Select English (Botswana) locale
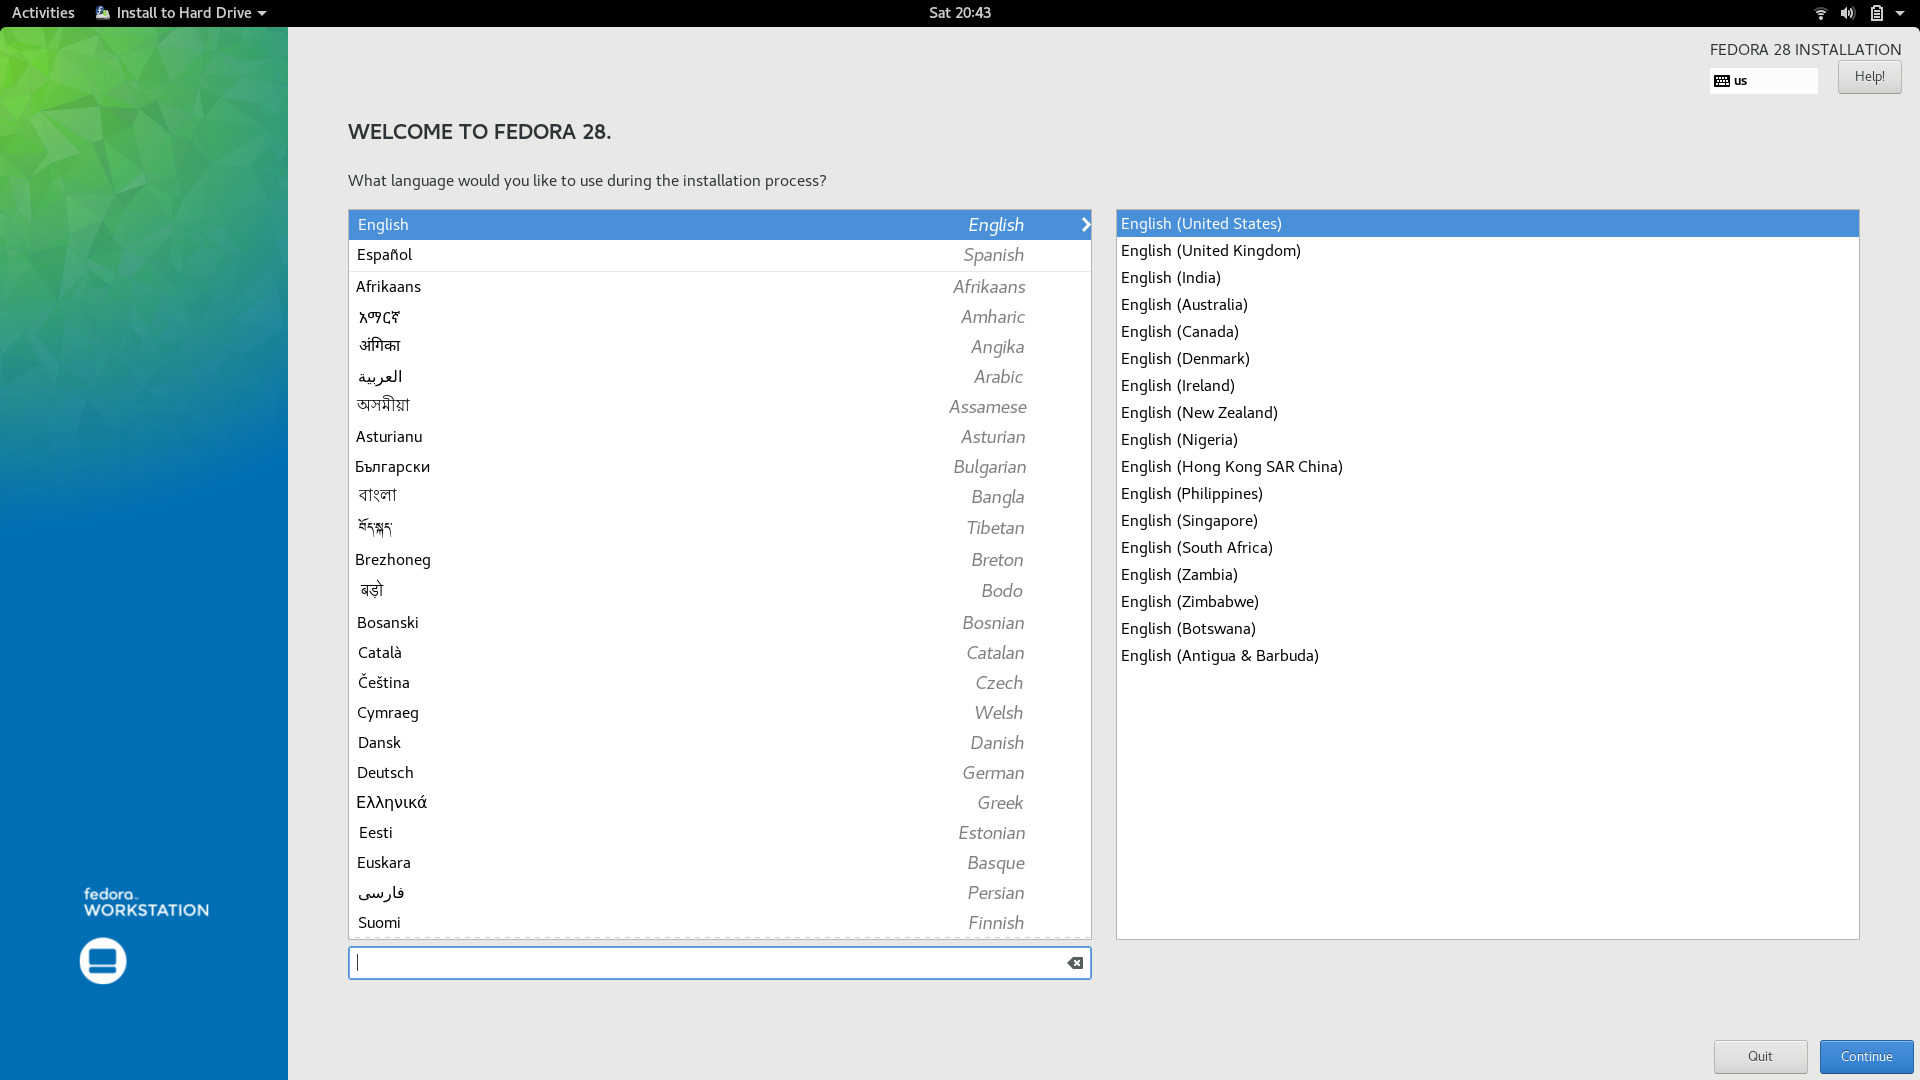Viewport: 1920px width, 1080px height. [x=1487, y=629]
